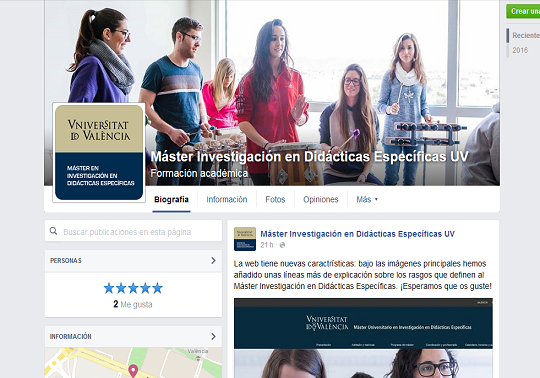Expand the PERSONAS section chevron

coord(214,261)
